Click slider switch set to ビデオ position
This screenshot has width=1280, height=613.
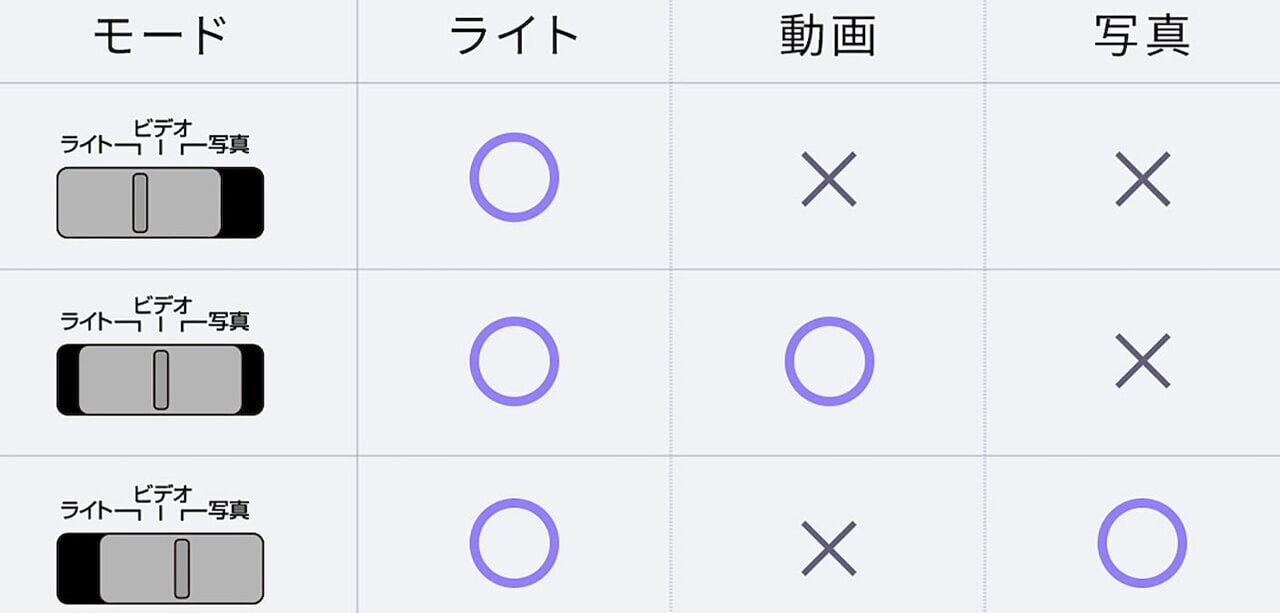coord(160,379)
